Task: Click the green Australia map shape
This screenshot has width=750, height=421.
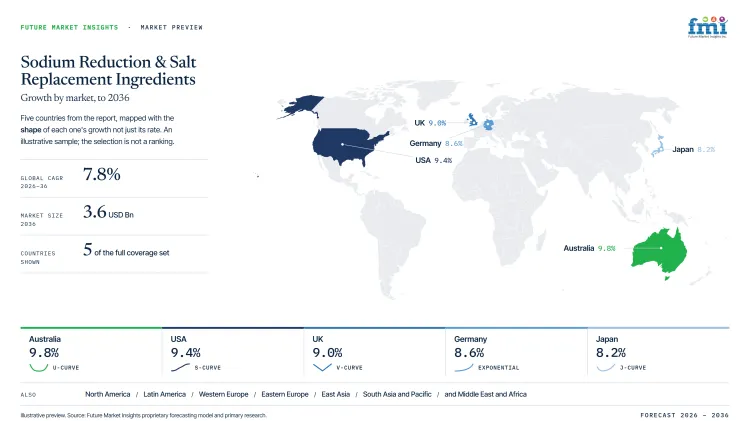Action: pyautogui.click(x=660, y=249)
